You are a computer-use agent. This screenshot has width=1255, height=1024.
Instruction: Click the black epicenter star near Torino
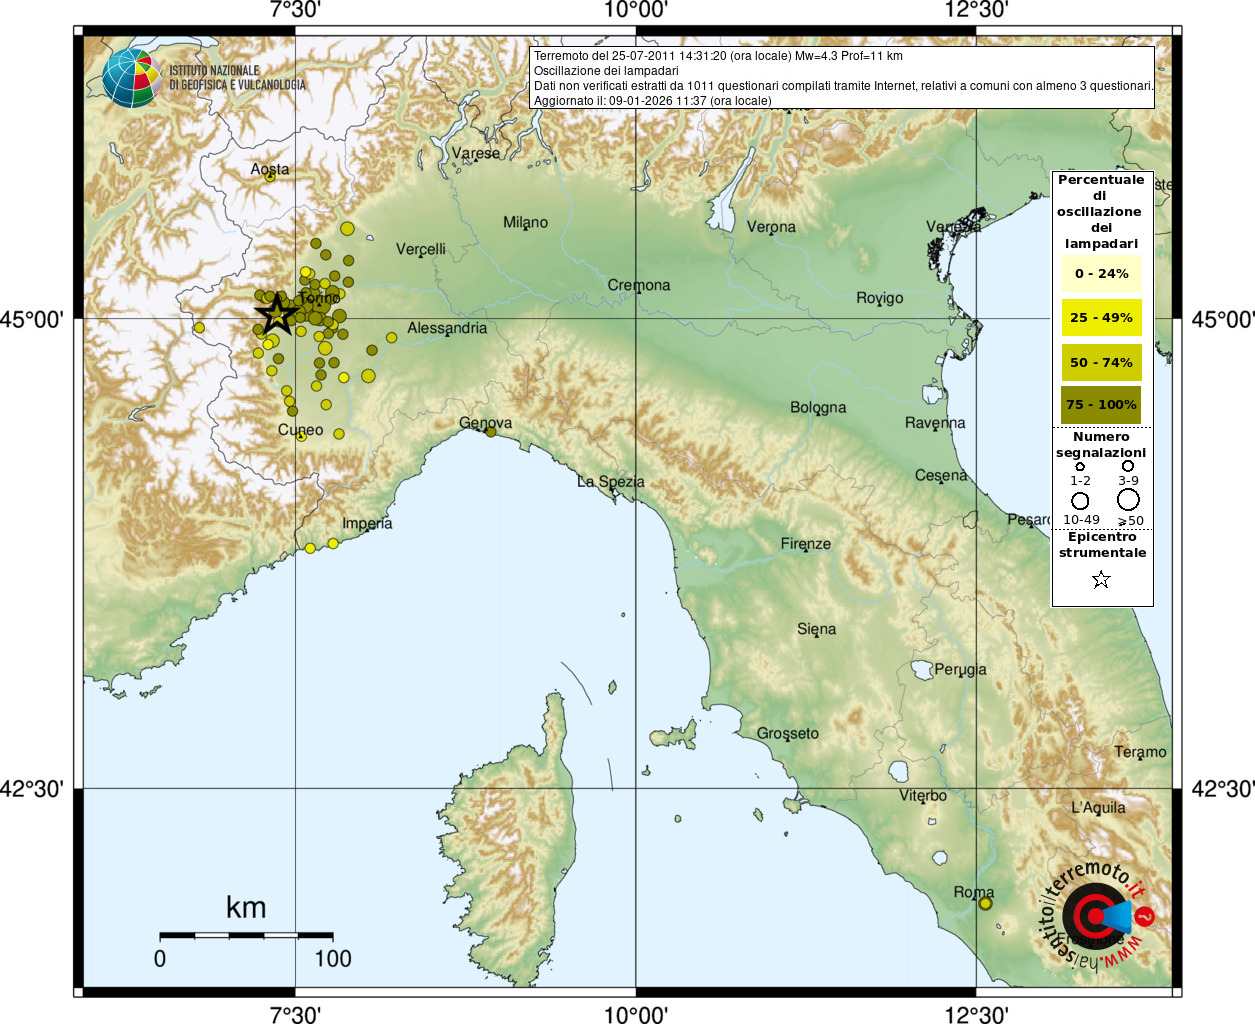tap(277, 314)
